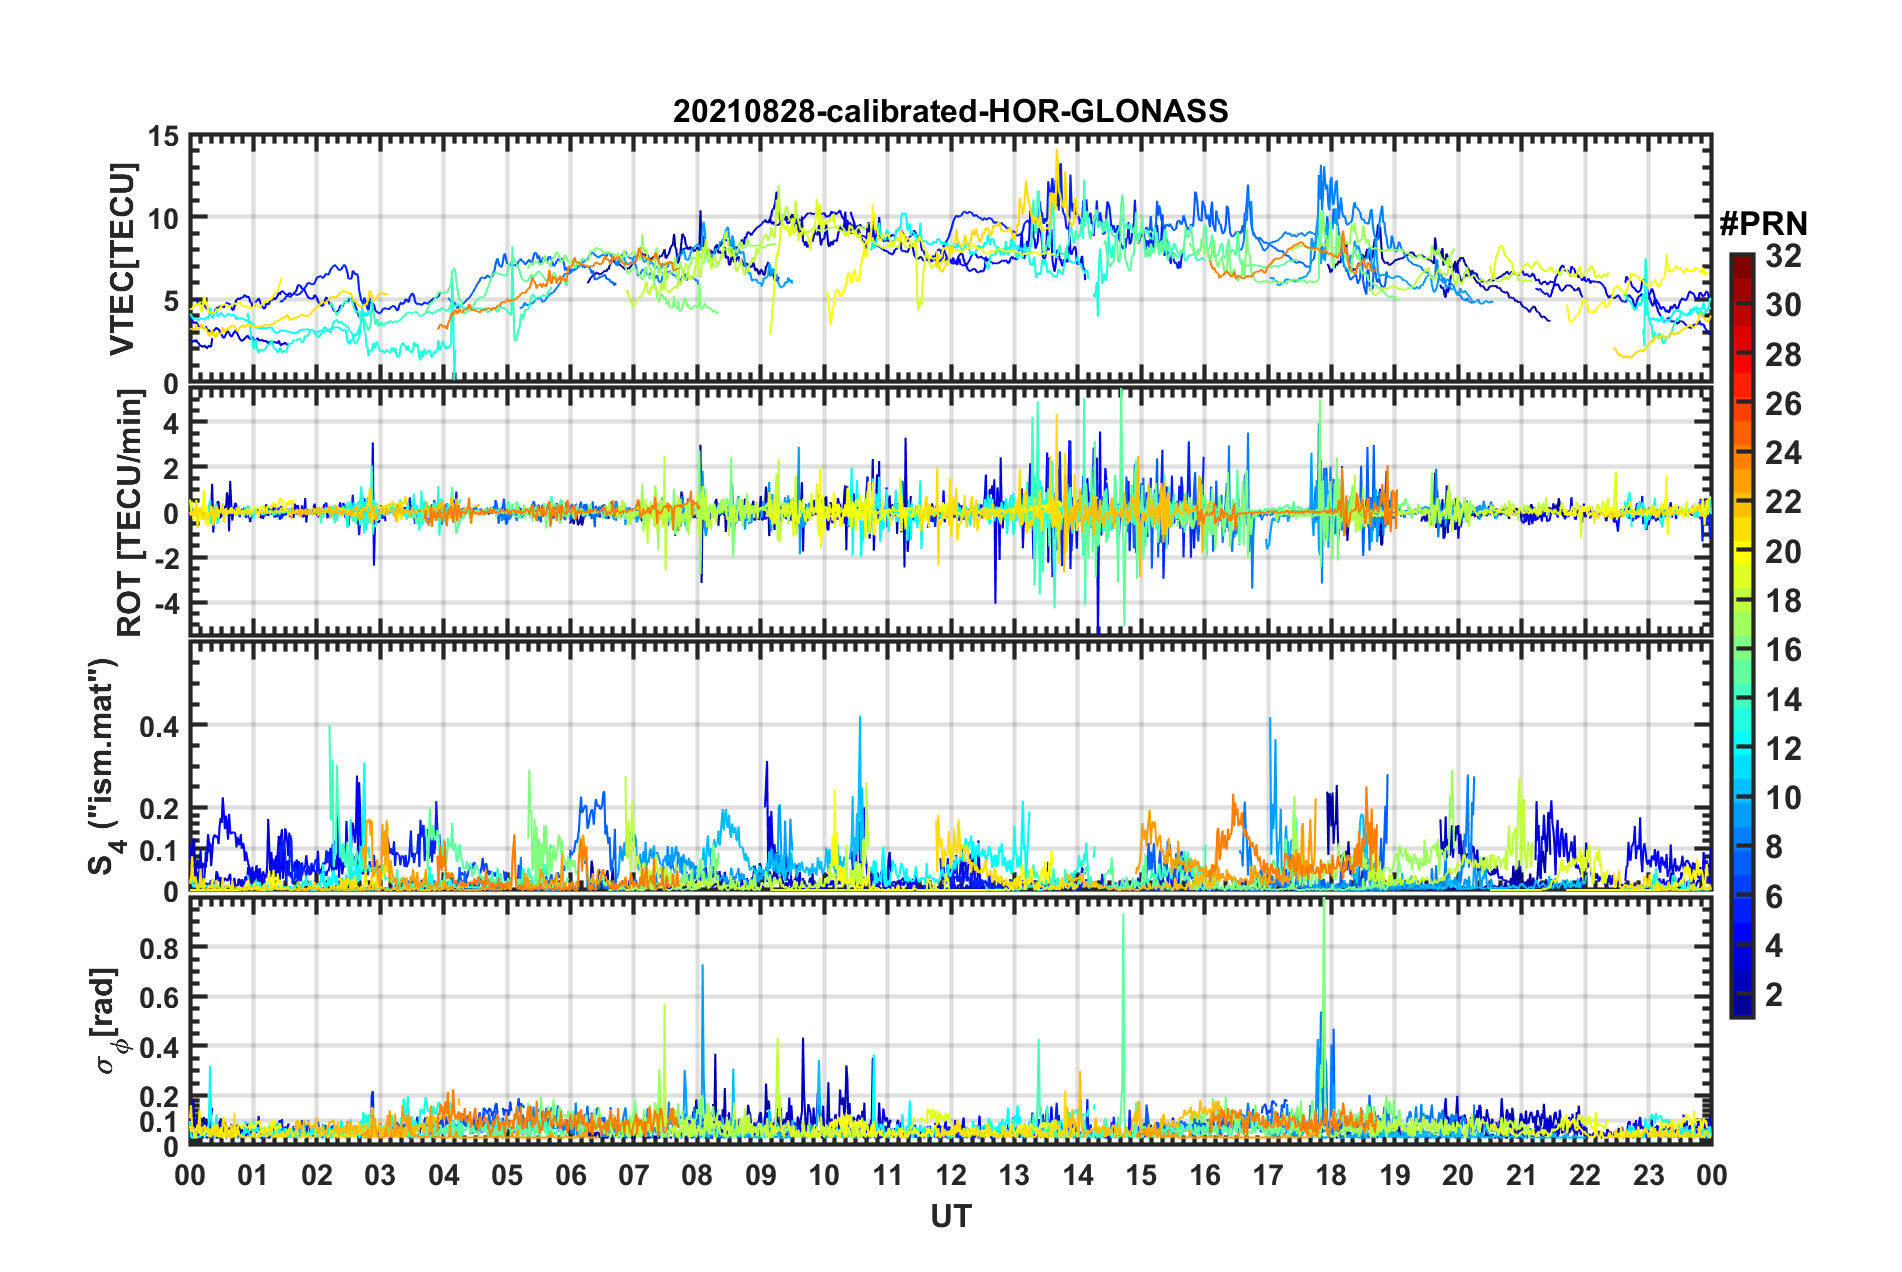Click hour 01 on the UT axis
1902x1272 pixels.
pyautogui.click(x=253, y=1175)
